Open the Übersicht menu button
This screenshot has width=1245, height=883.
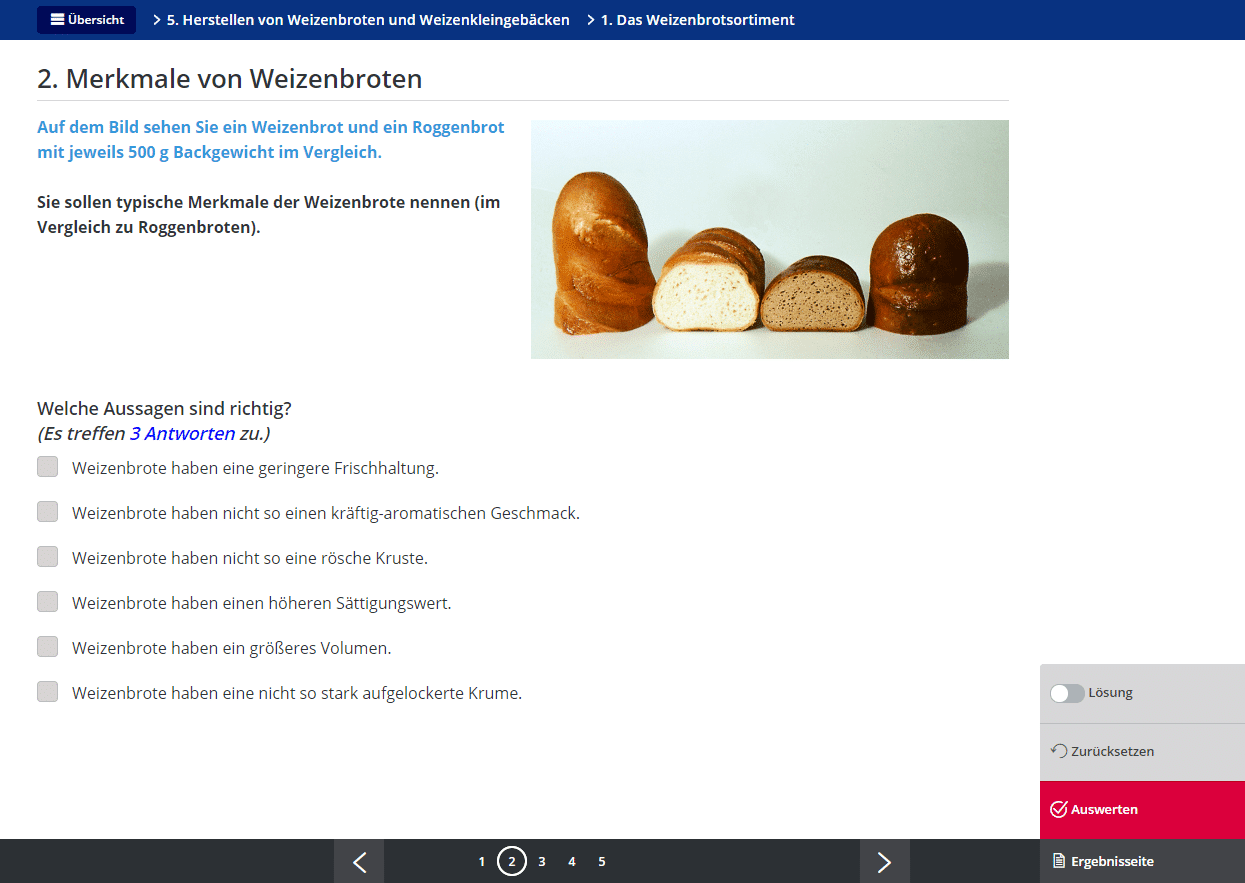86,20
